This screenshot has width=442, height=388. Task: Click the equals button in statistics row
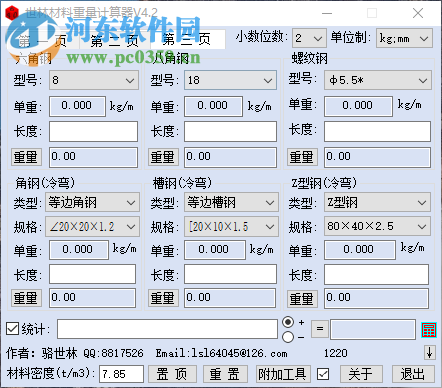tap(320, 329)
